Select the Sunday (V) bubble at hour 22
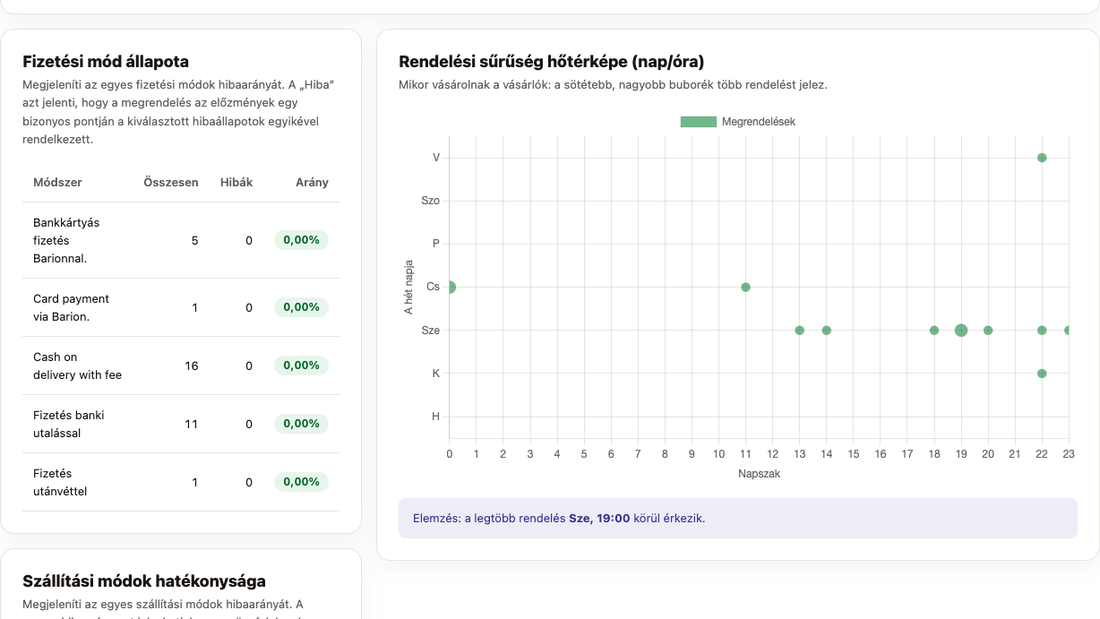Image resolution: width=1100 pixels, height=619 pixels. click(1042, 158)
